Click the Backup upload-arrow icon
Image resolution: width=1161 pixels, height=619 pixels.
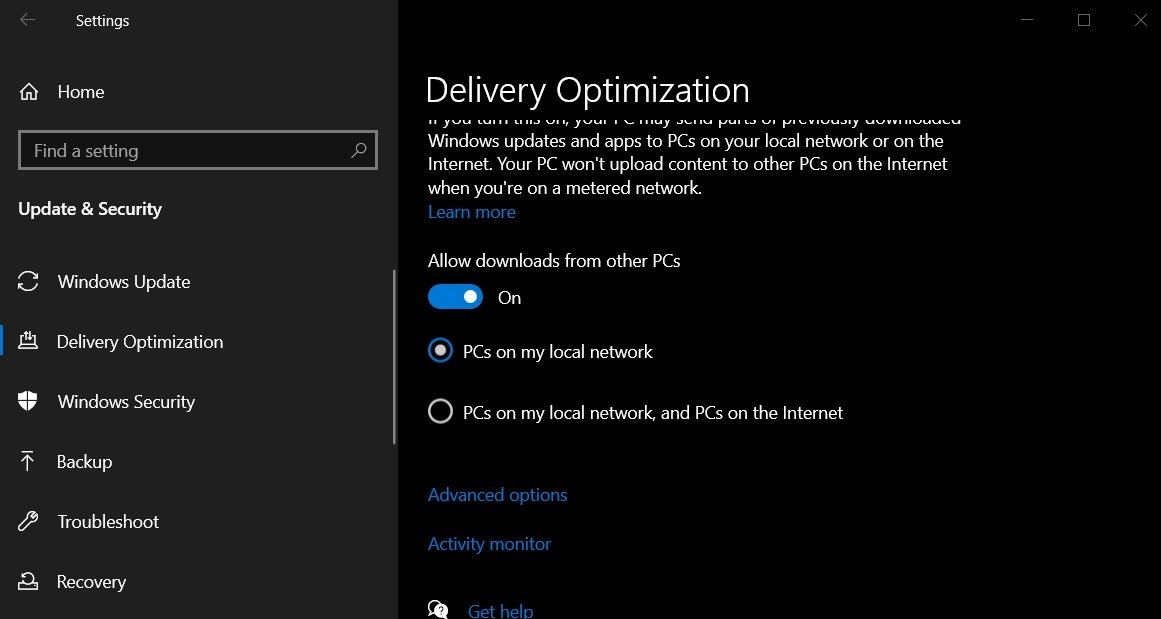[x=26, y=461]
